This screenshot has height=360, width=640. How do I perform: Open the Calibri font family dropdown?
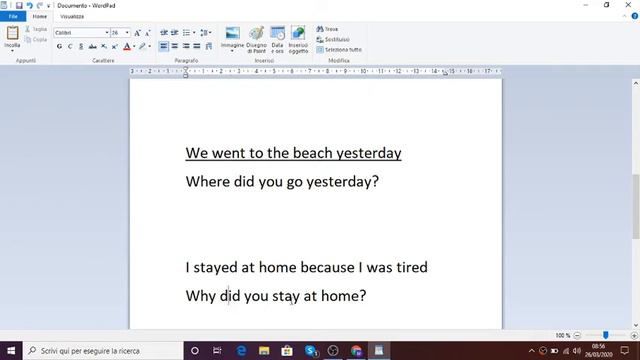(x=107, y=33)
